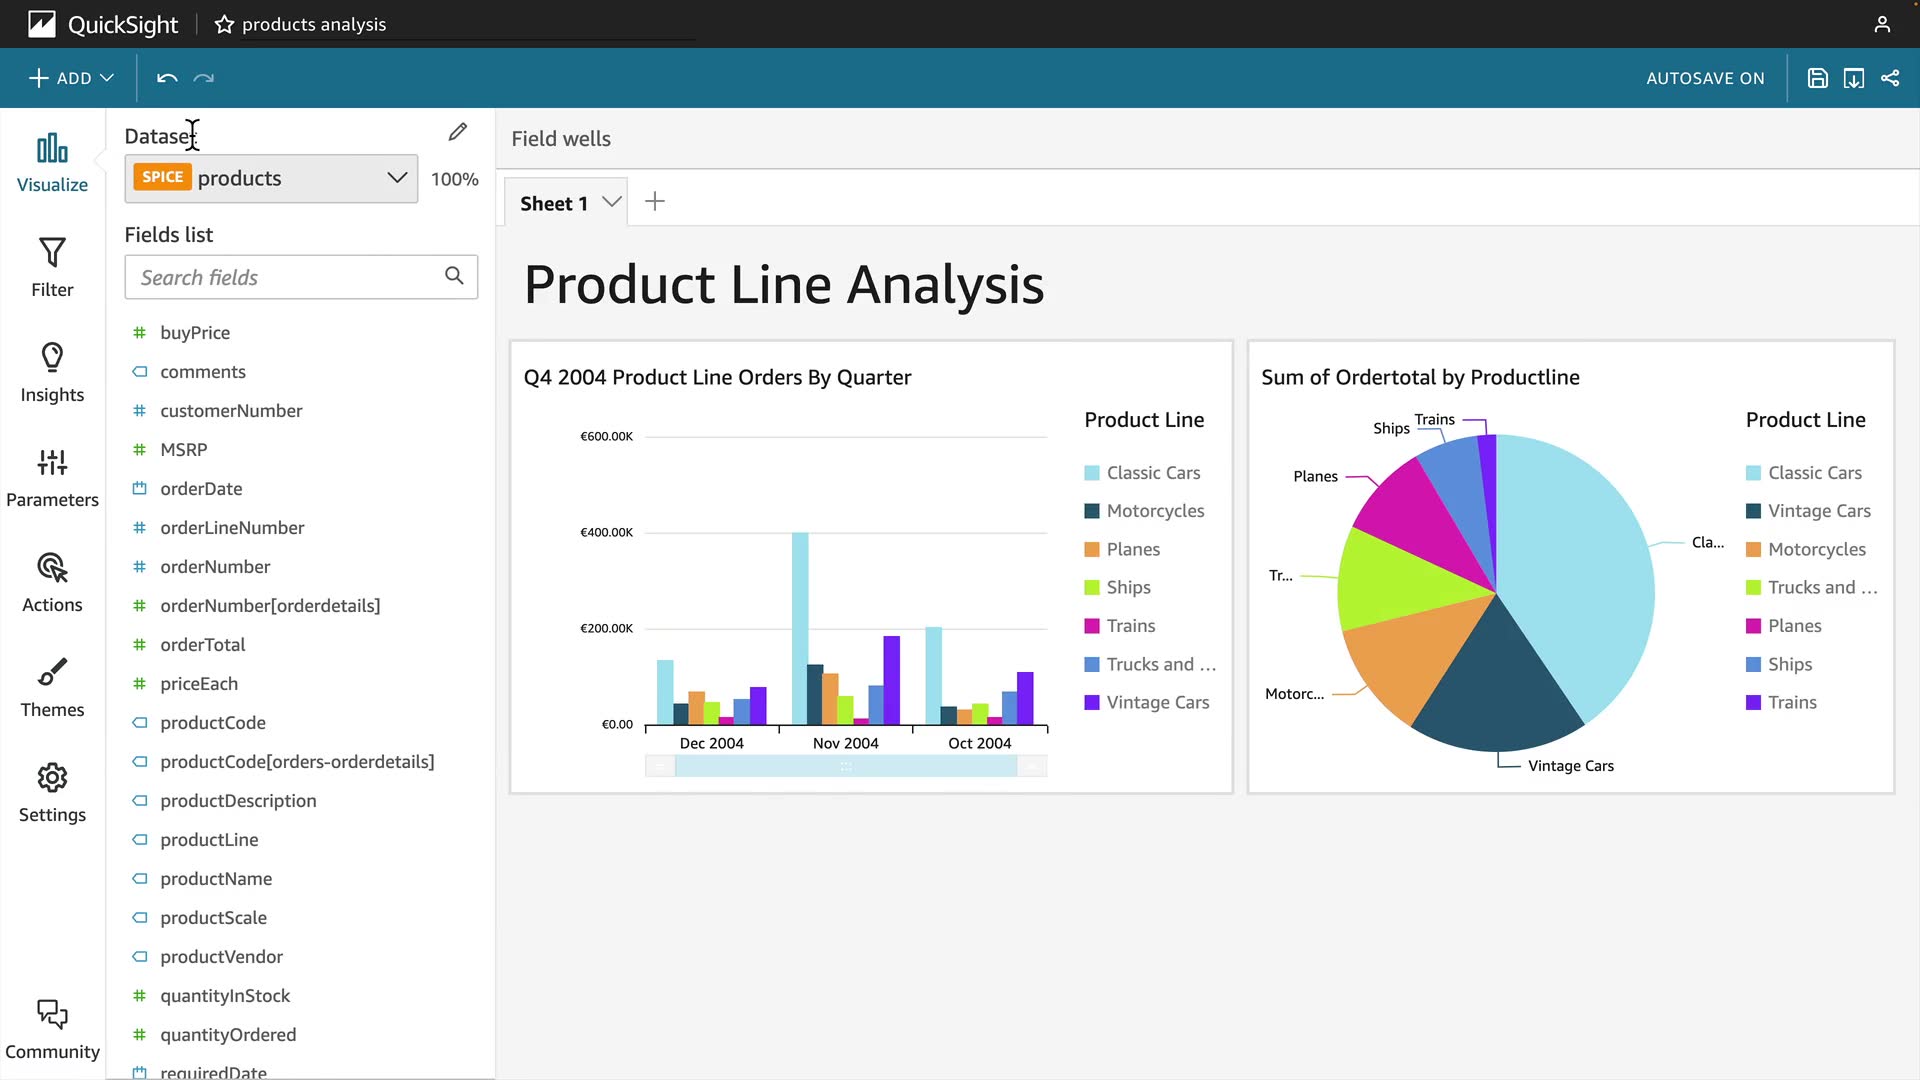
Task: Click the save icon in the top bar
Action: pyautogui.click(x=1818, y=78)
